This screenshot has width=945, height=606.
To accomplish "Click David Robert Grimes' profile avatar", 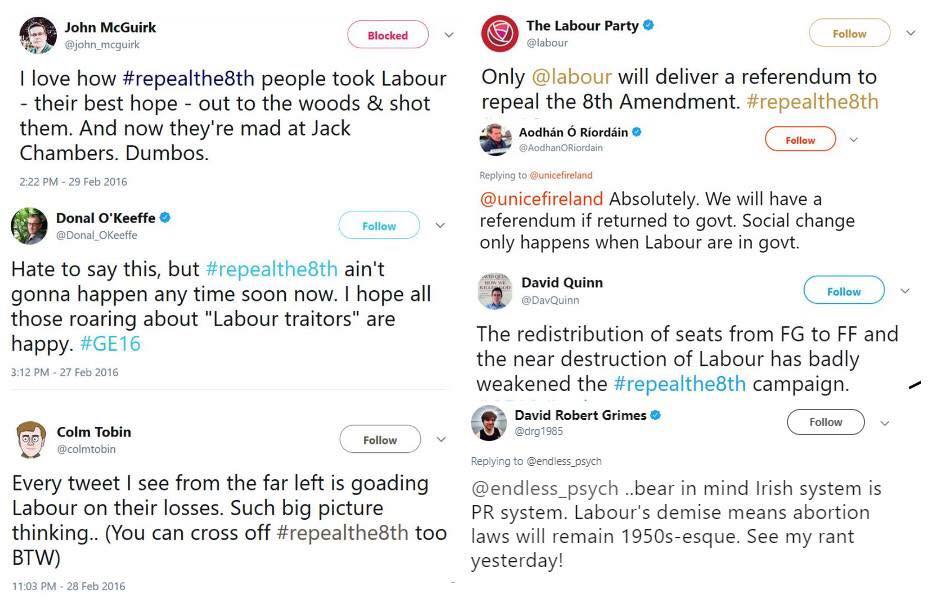I will [489, 422].
